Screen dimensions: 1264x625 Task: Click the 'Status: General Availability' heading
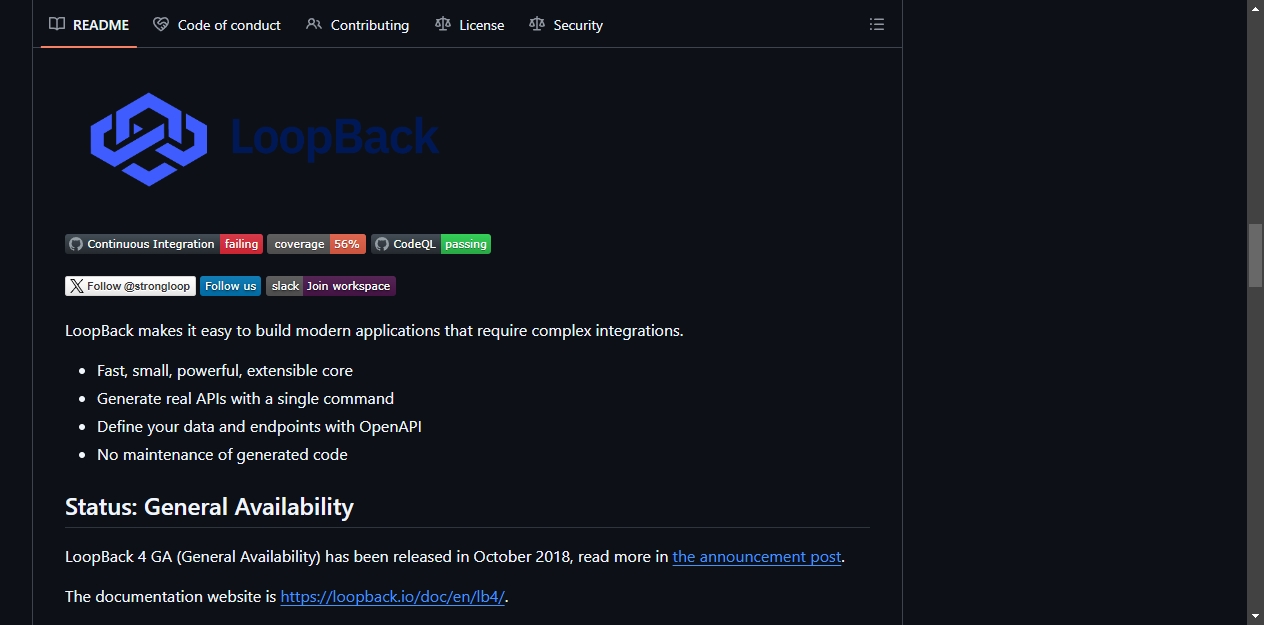tap(209, 507)
